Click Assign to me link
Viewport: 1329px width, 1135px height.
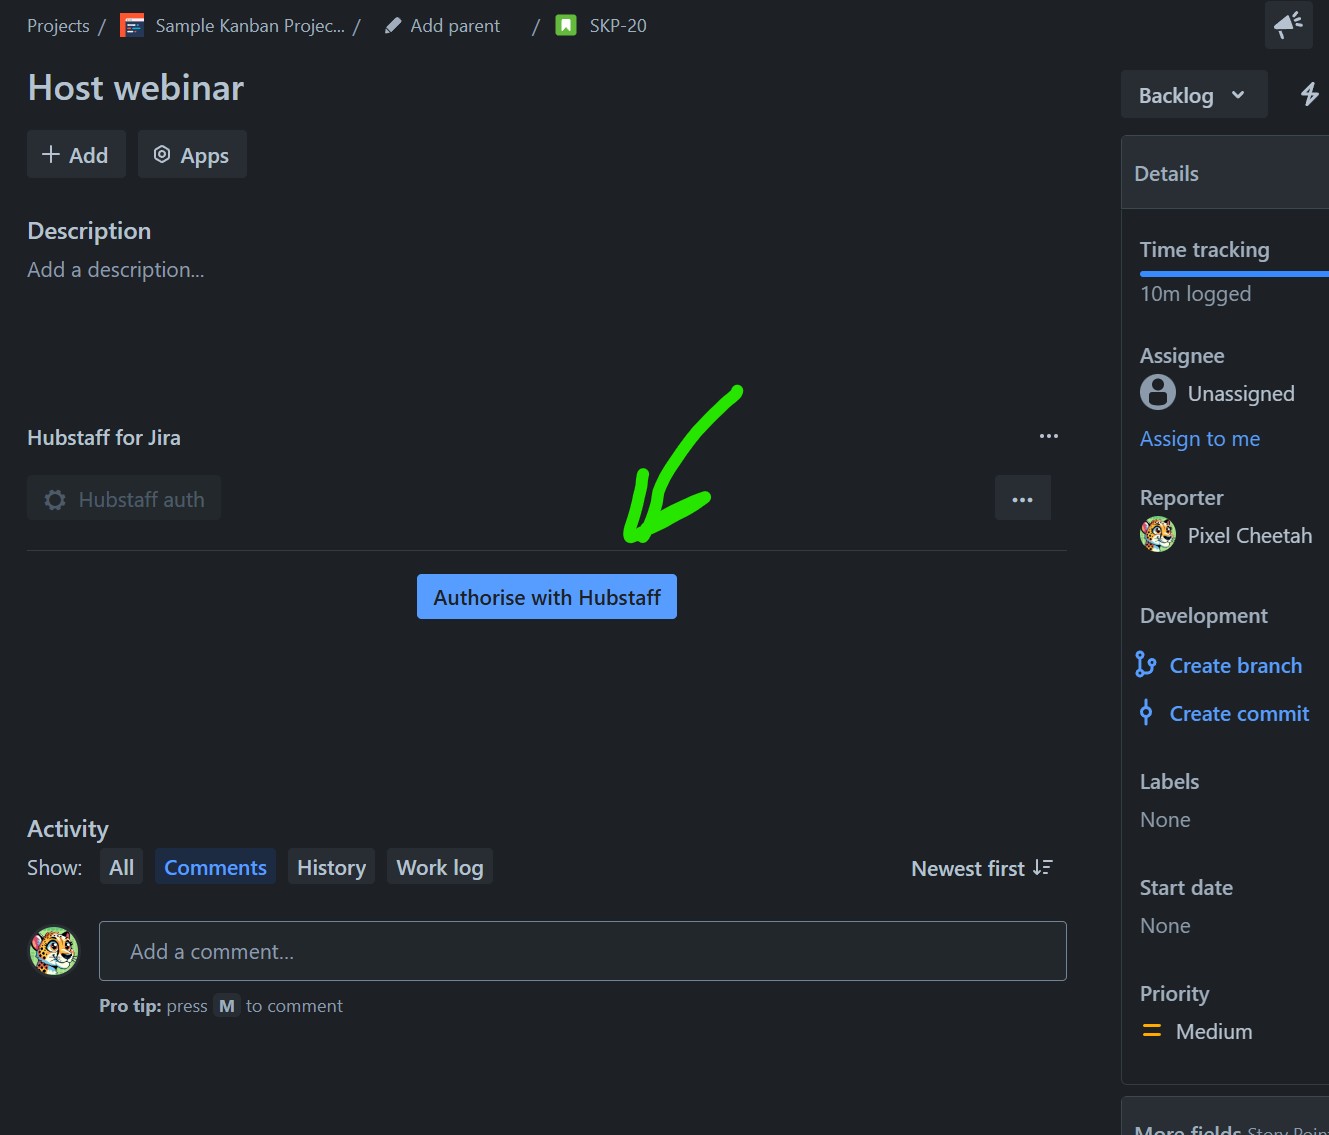[x=1200, y=438]
